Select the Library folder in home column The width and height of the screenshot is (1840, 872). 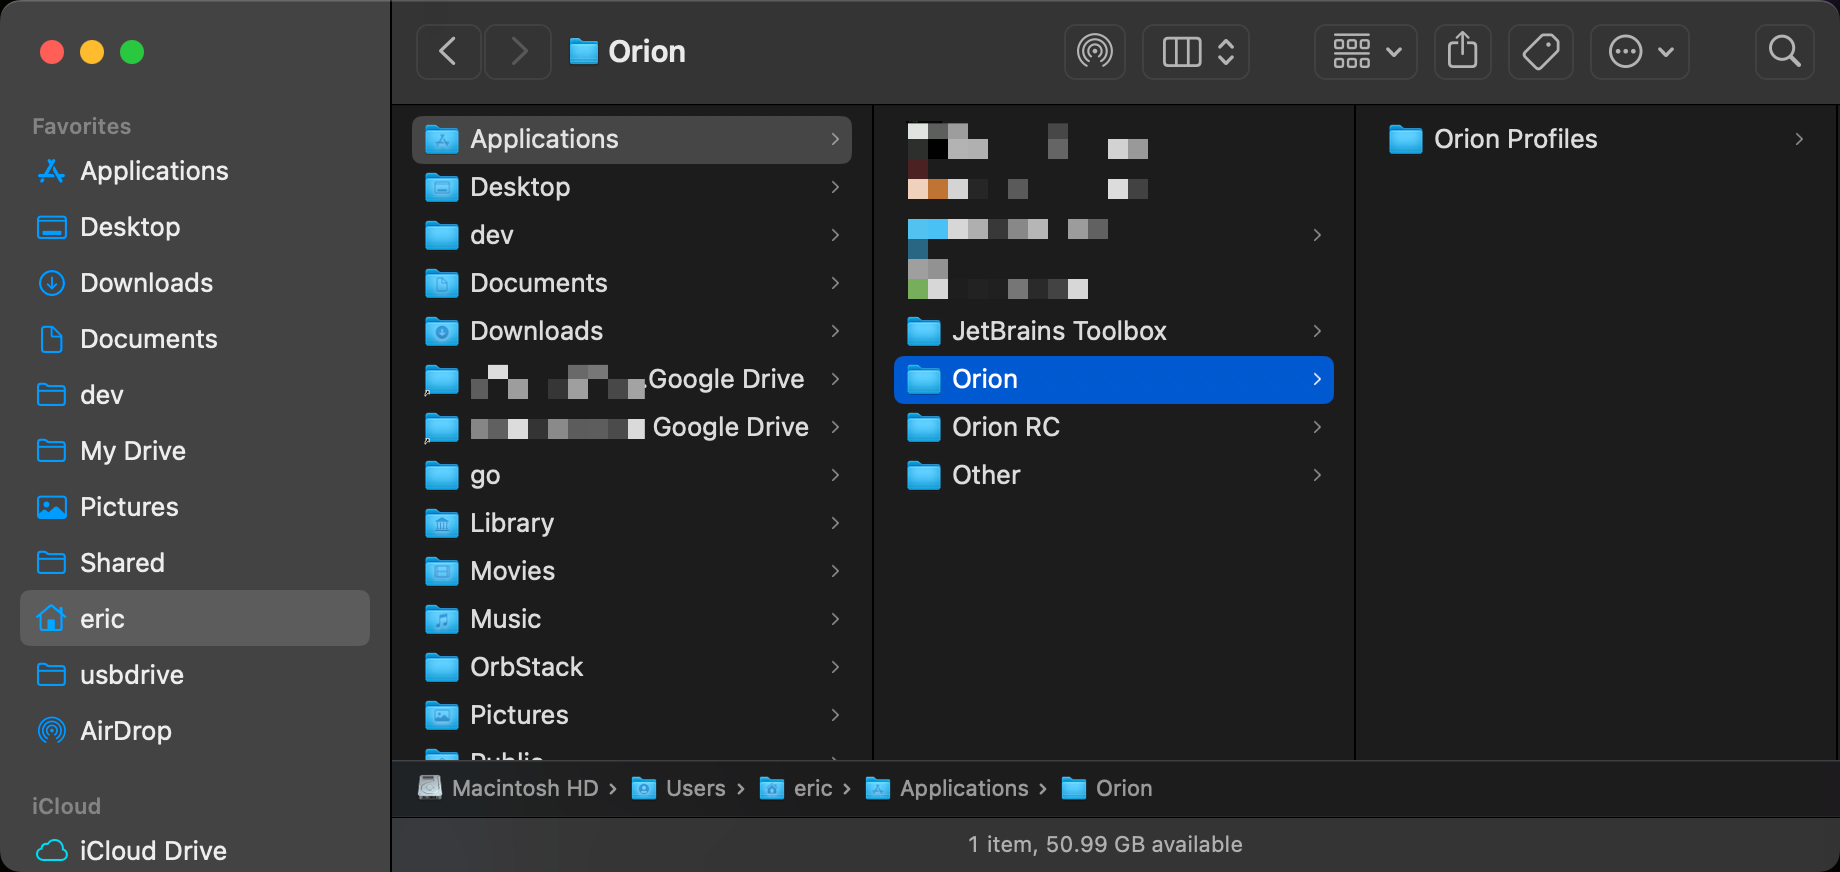coord(511,523)
